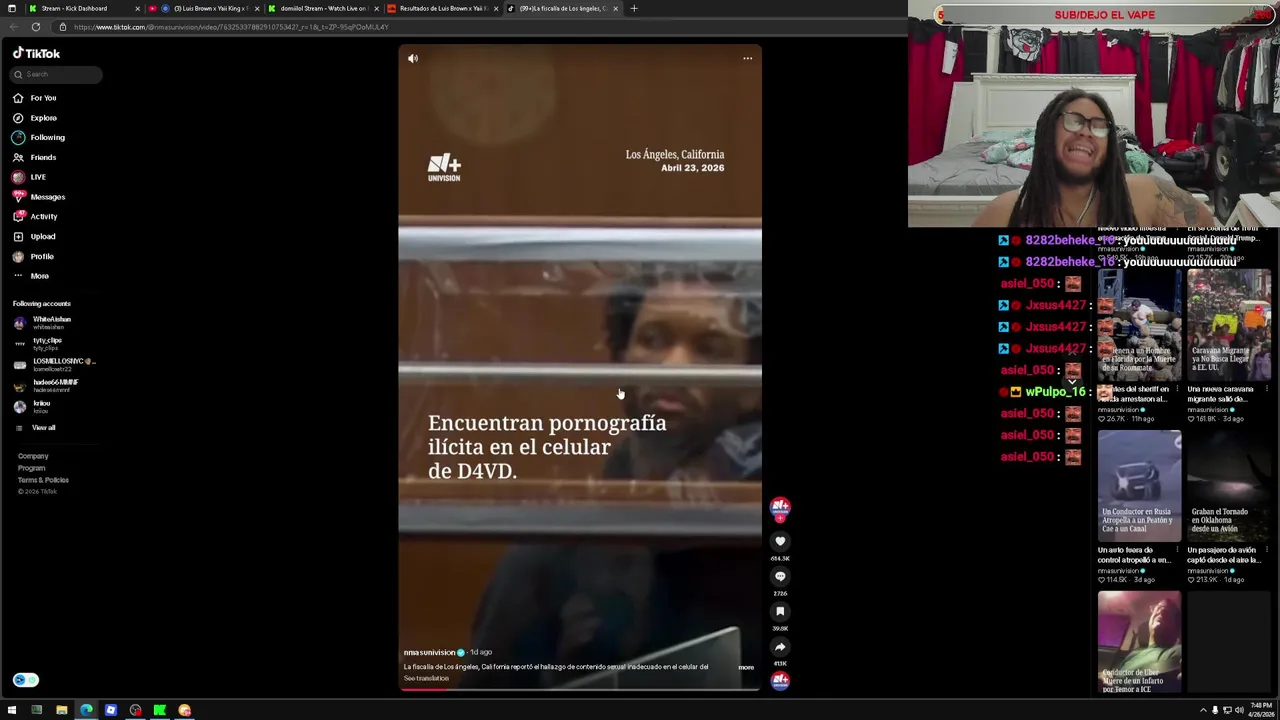Click See translation under caption
This screenshot has height=720, width=1280.
[426, 678]
